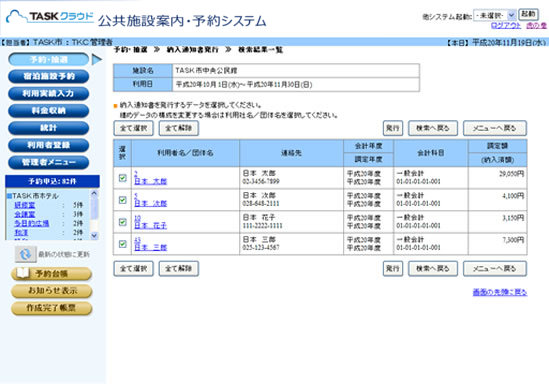Click the upper 検索へ戻る button

pos(433,128)
